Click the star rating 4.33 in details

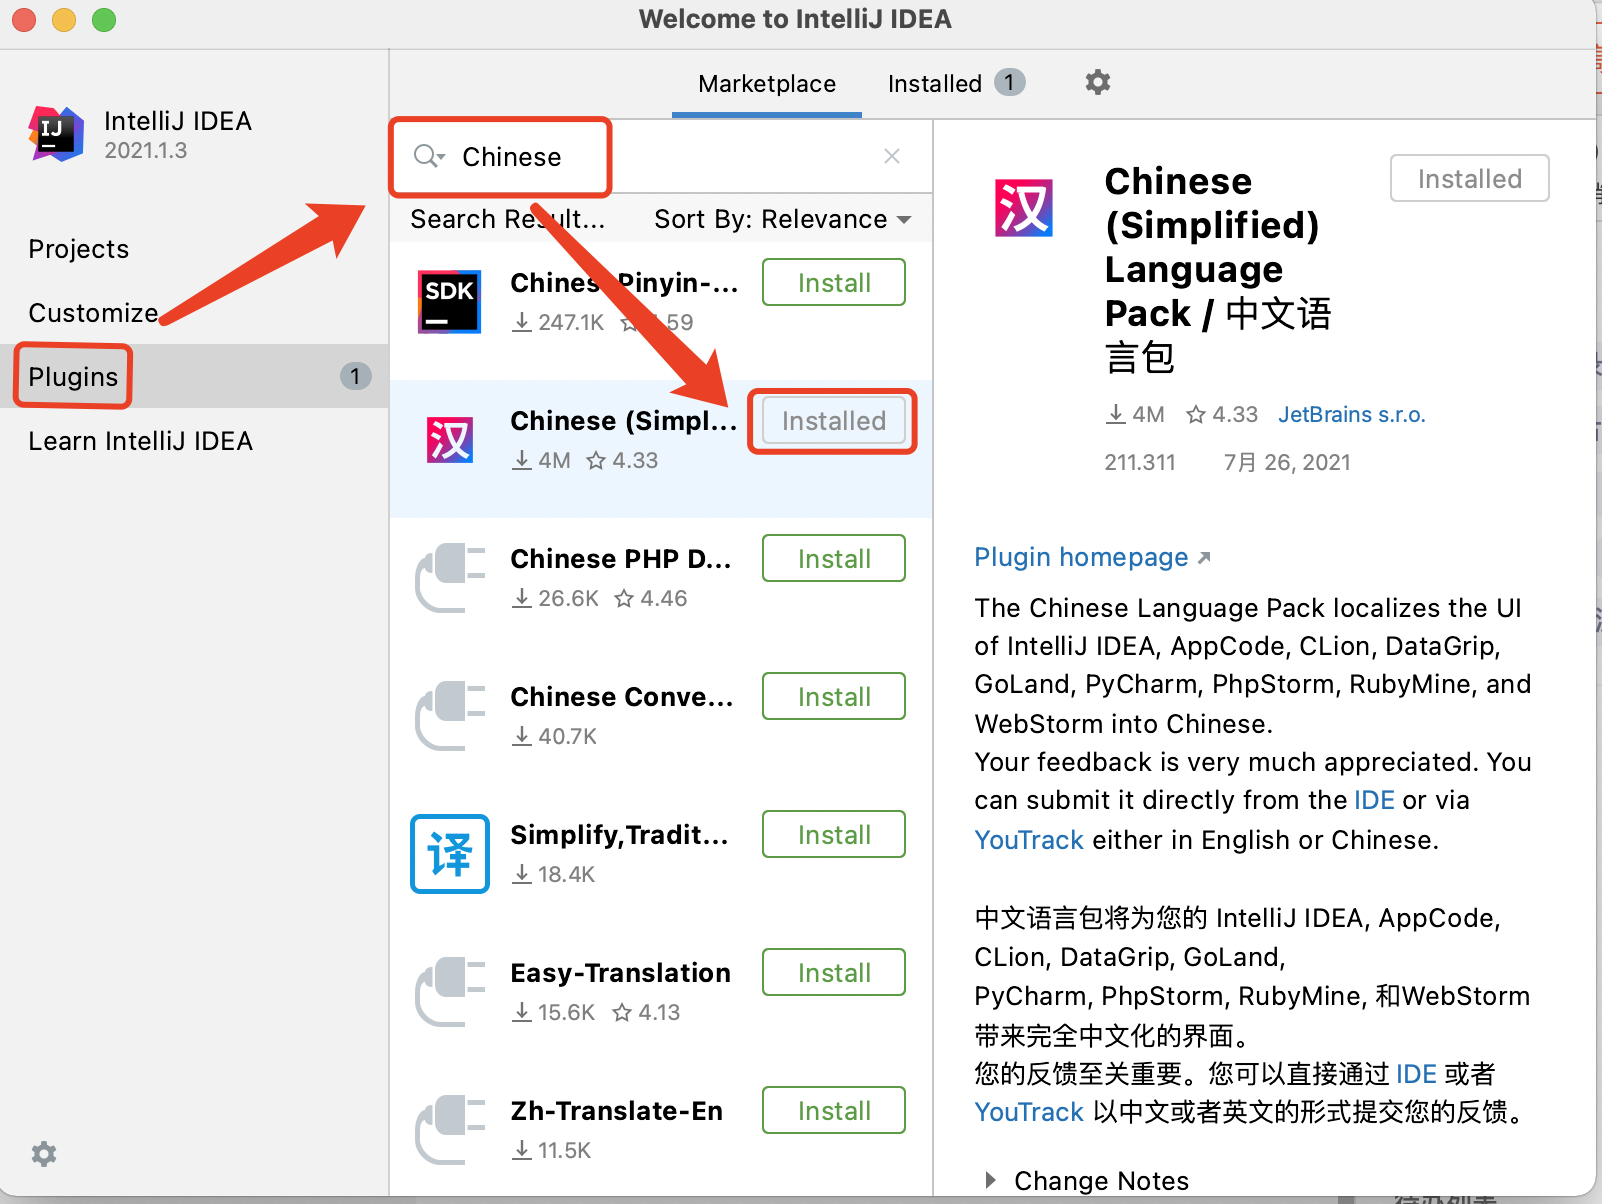coord(1222,414)
